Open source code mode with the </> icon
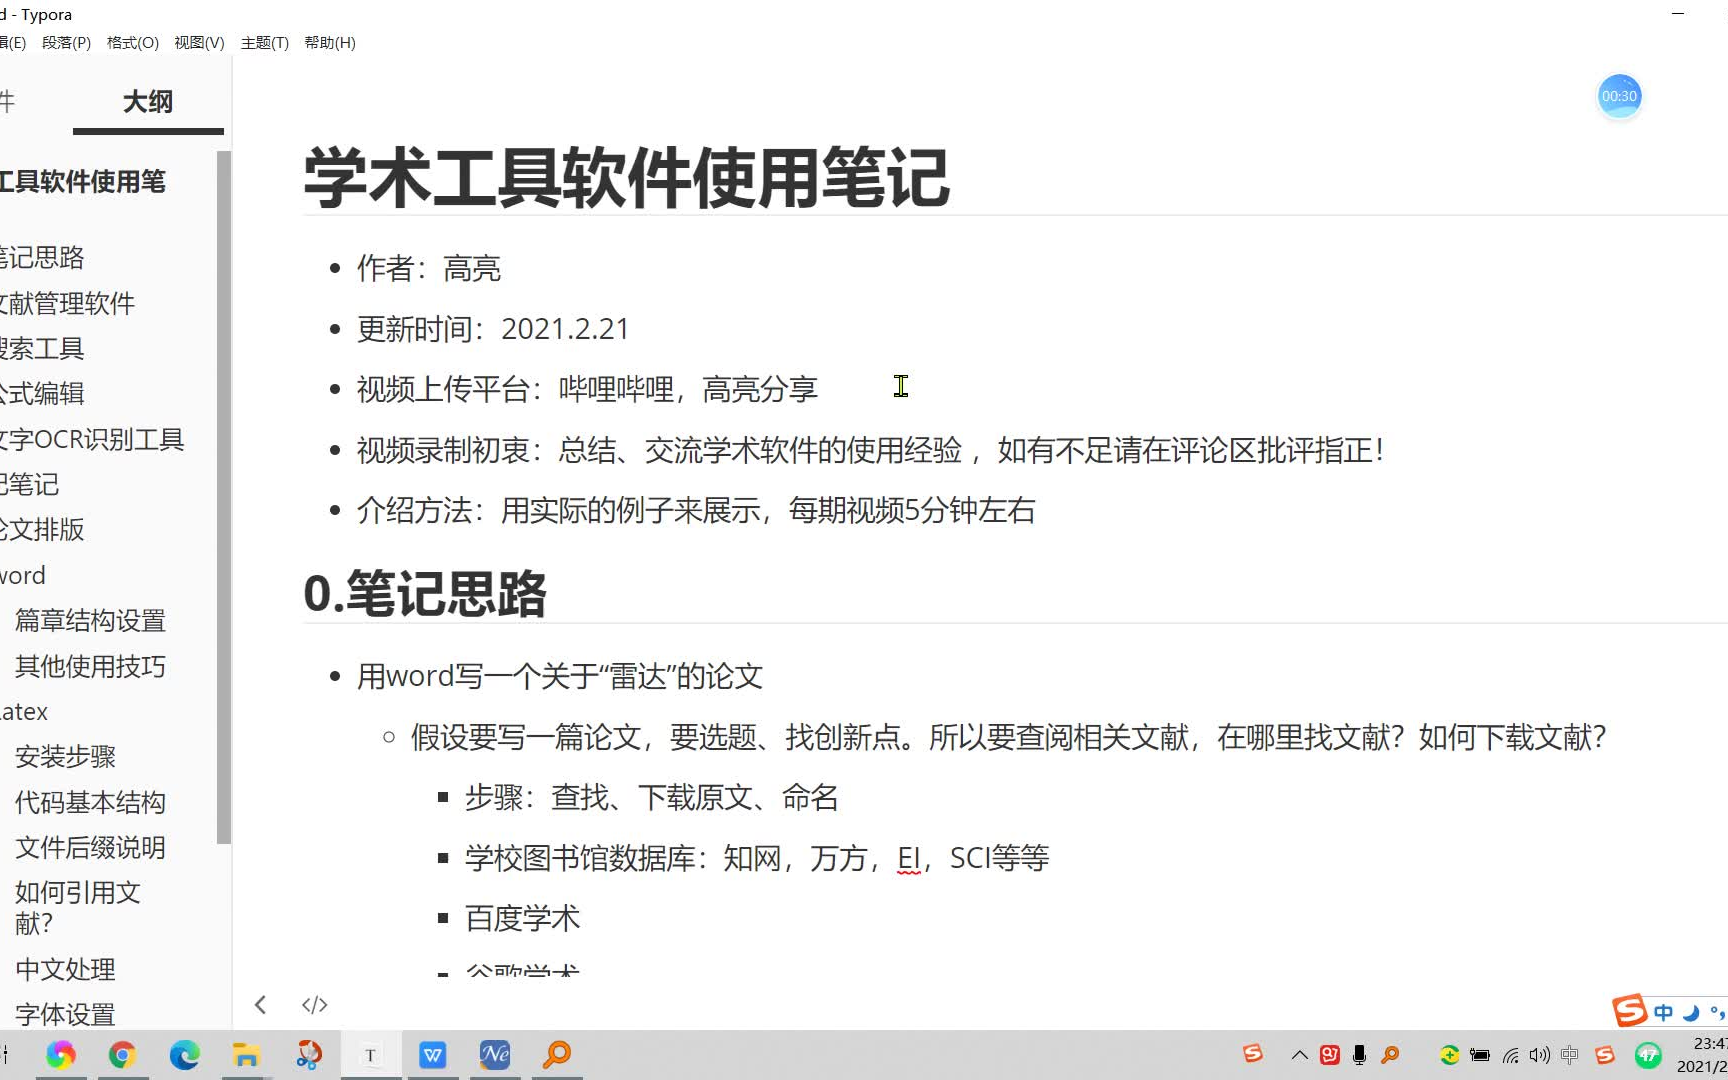 pos(313,1004)
